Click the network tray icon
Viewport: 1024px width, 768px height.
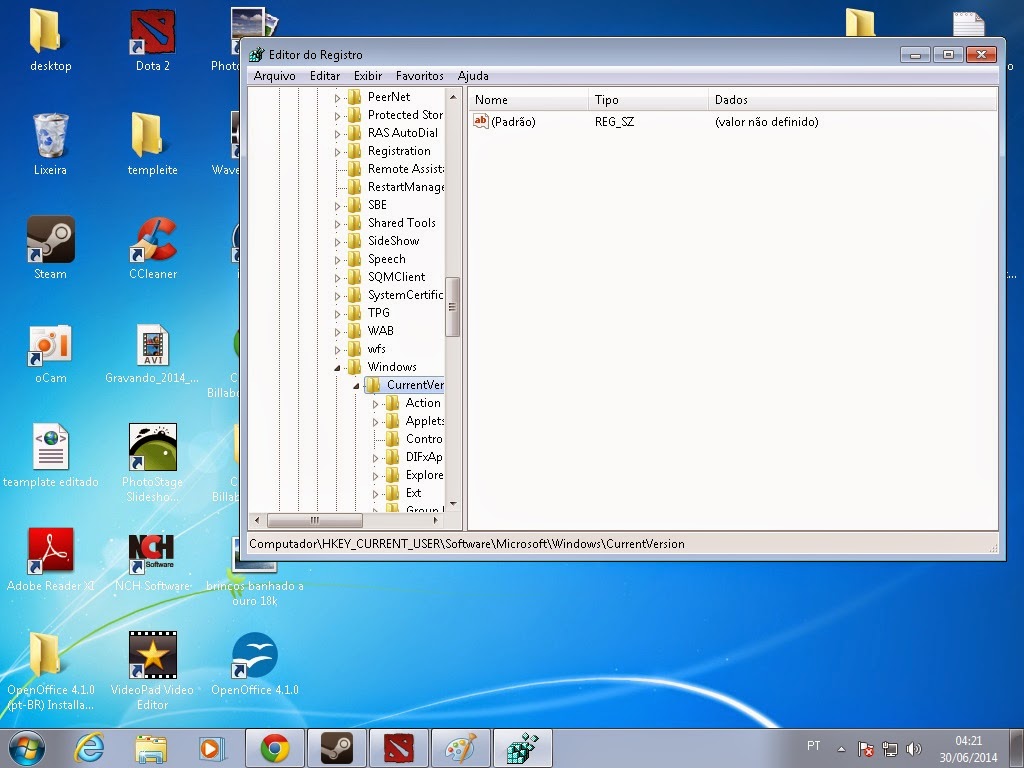(x=889, y=749)
